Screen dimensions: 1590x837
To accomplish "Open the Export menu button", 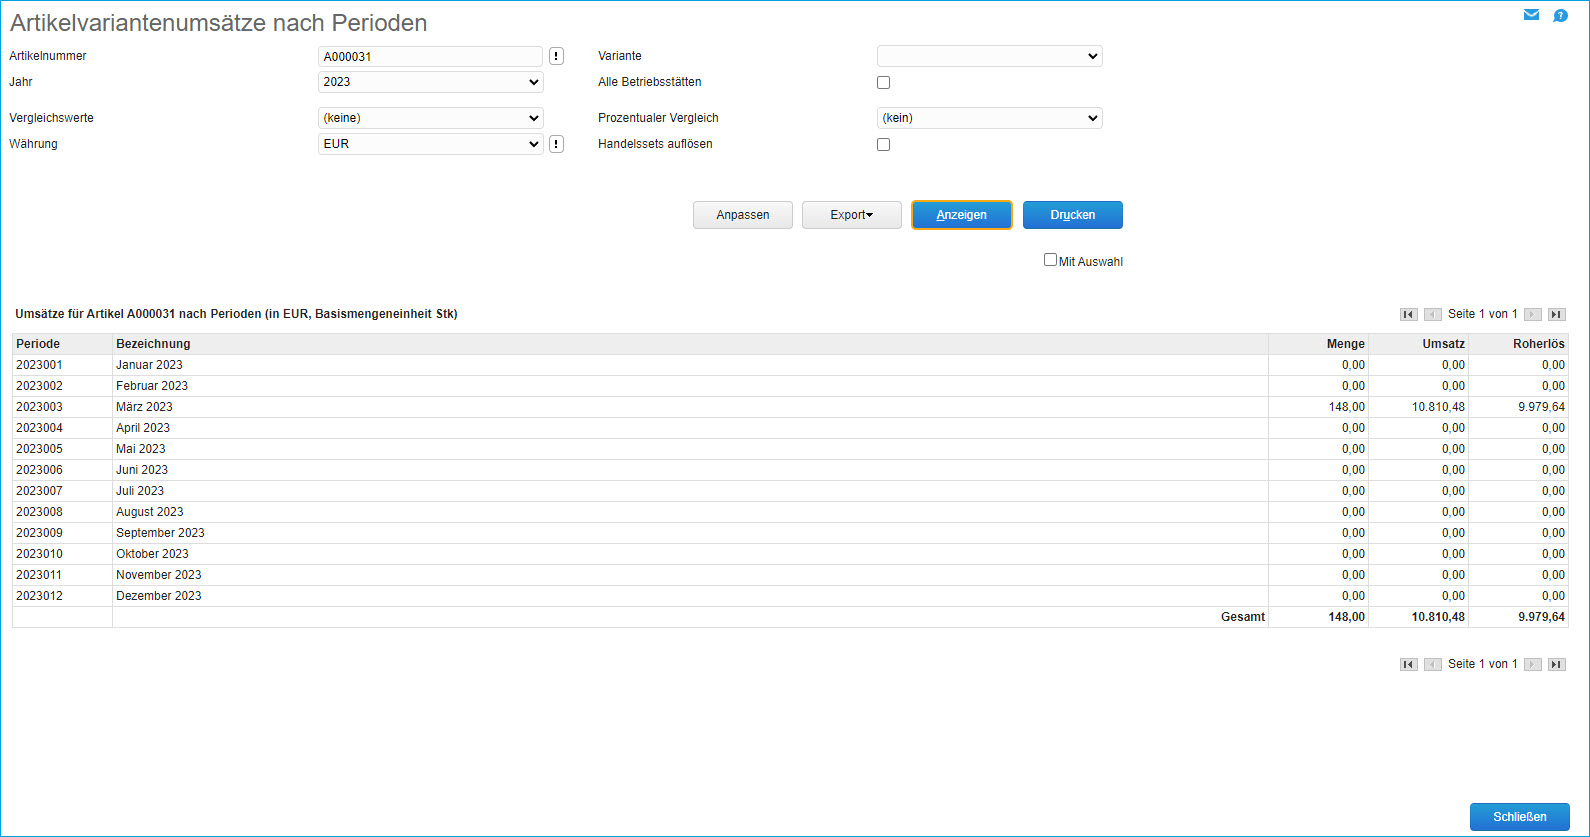I will (851, 215).
